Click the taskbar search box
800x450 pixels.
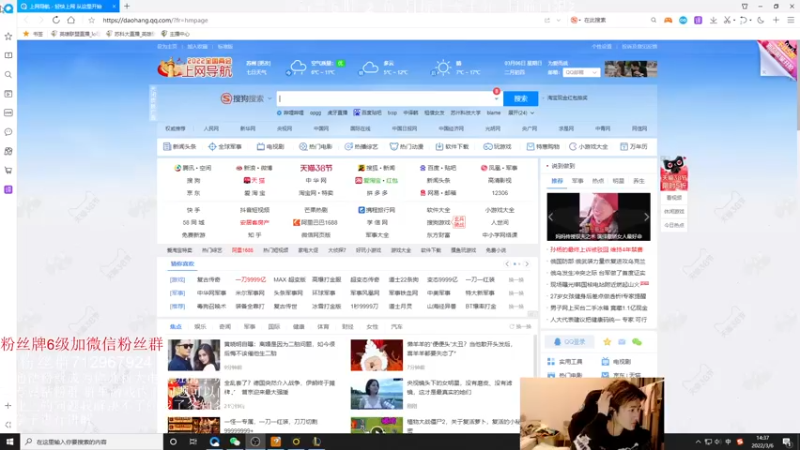(x=92, y=442)
